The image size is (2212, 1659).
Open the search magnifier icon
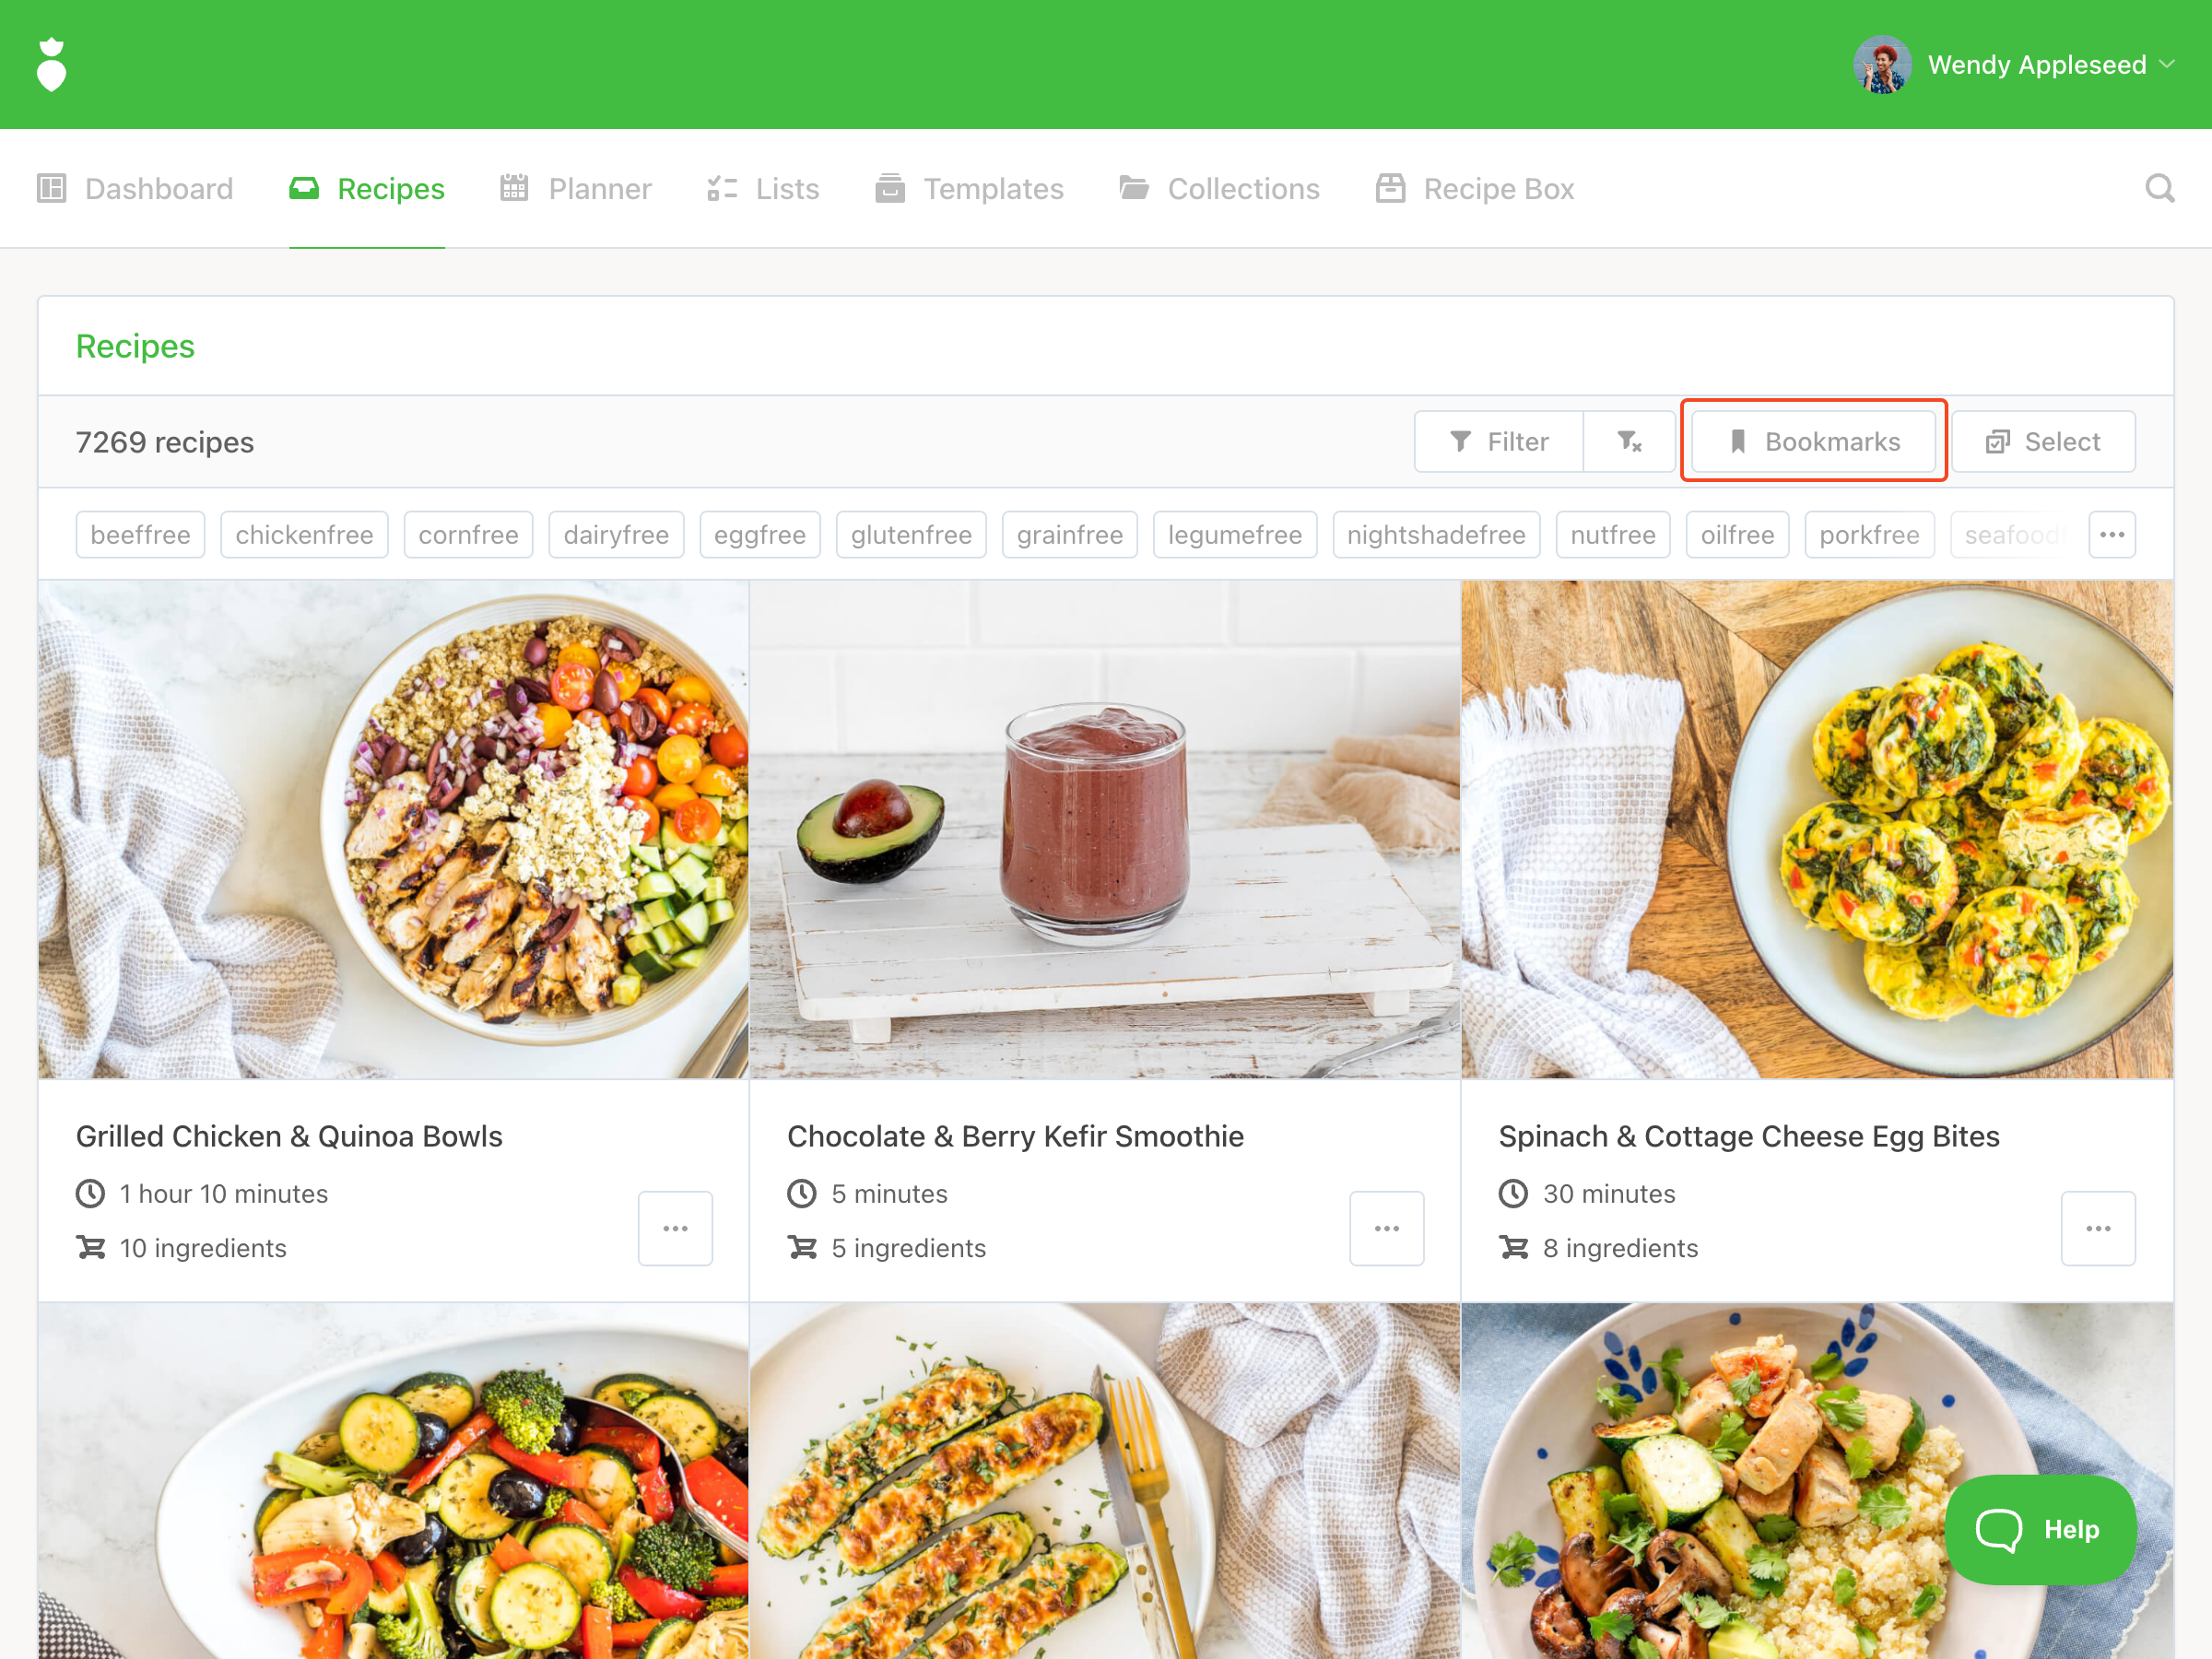(x=2159, y=188)
